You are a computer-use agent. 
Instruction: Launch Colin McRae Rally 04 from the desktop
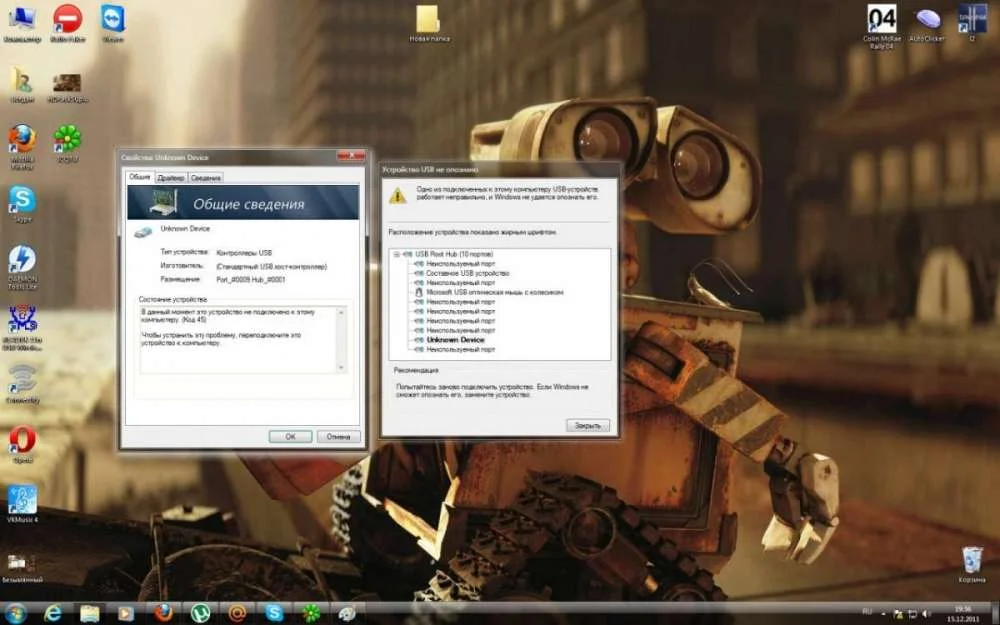[882, 26]
